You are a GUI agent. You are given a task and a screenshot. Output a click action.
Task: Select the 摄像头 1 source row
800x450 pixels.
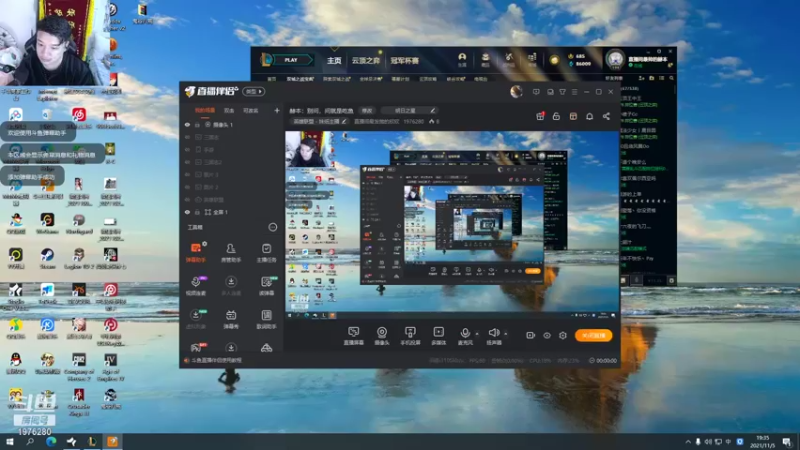pyautogui.click(x=232, y=124)
